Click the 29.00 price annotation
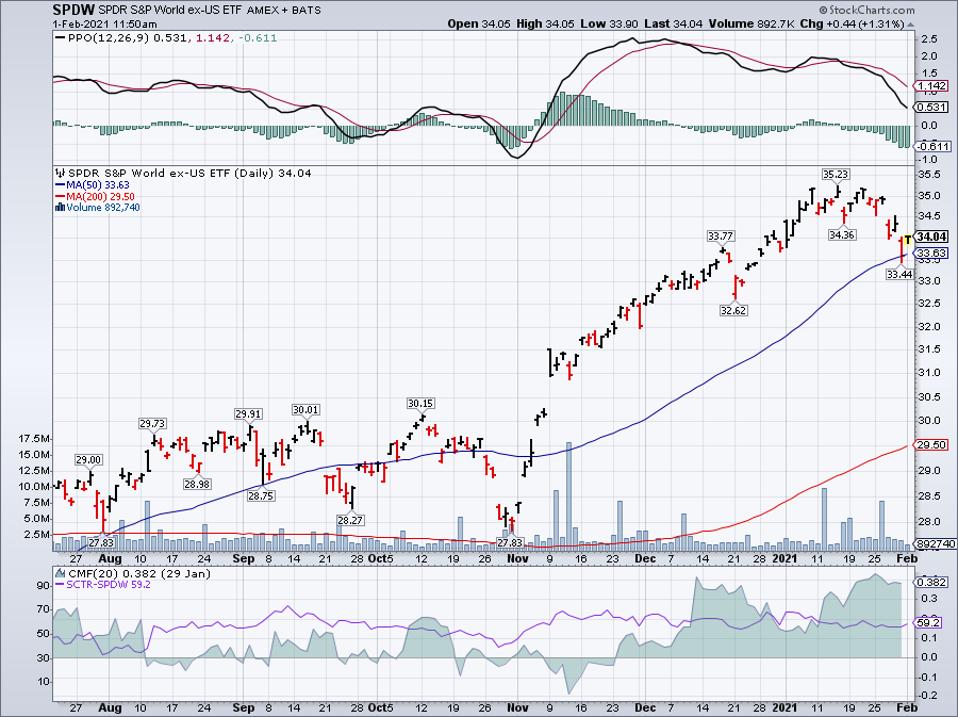The height and width of the screenshot is (717, 958). click(89, 460)
